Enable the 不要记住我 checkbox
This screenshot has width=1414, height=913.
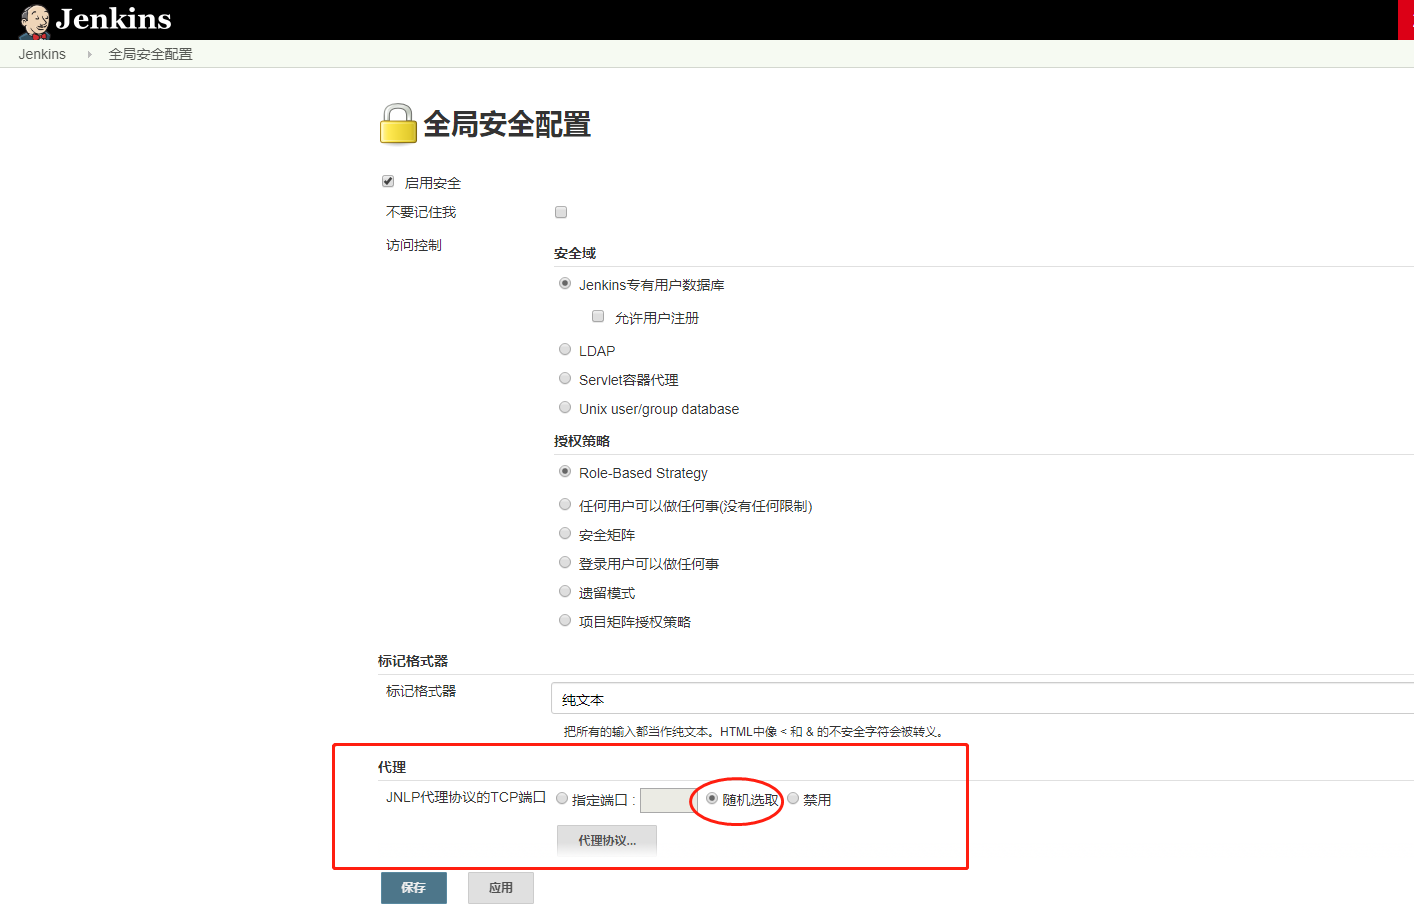(x=561, y=212)
